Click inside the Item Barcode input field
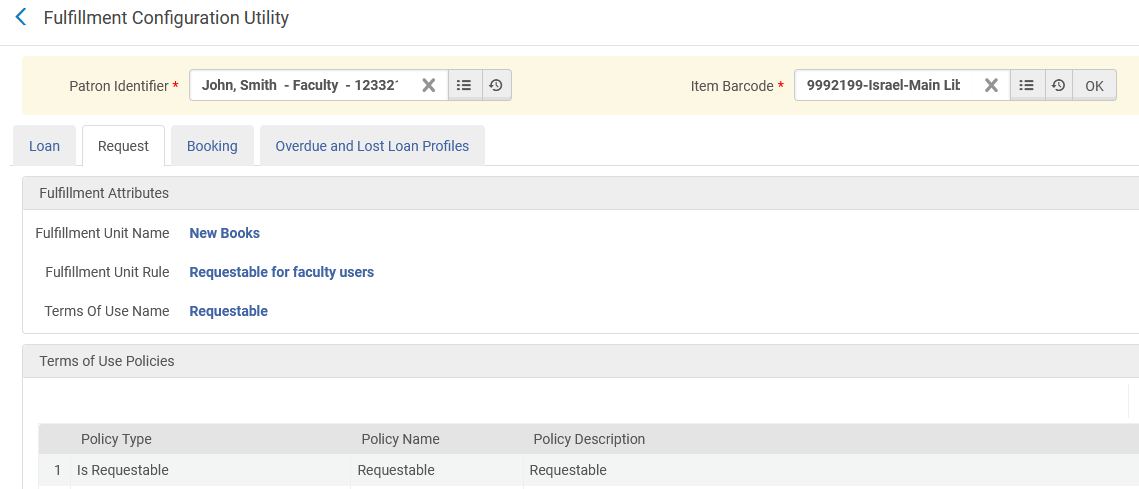This screenshot has width=1139, height=489. coord(882,86)
